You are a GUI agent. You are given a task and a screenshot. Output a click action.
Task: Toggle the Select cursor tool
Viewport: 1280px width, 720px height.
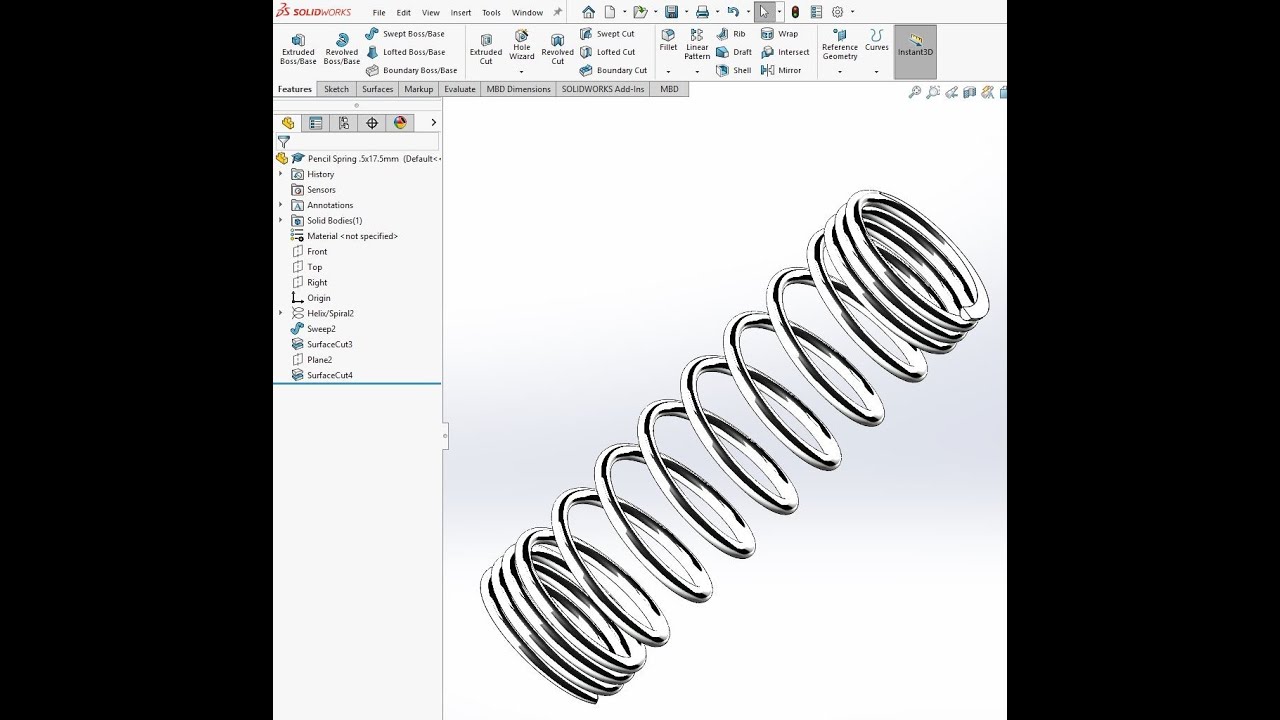coord(764,12)
